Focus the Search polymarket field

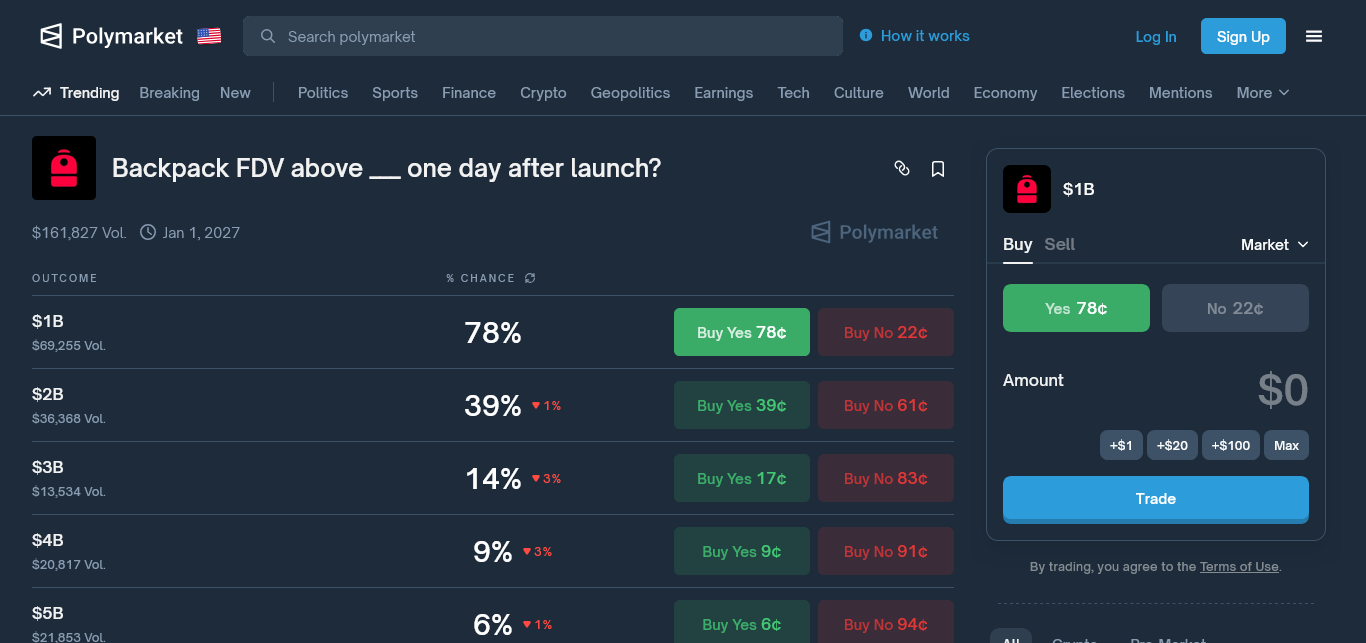tap(543, 37)
